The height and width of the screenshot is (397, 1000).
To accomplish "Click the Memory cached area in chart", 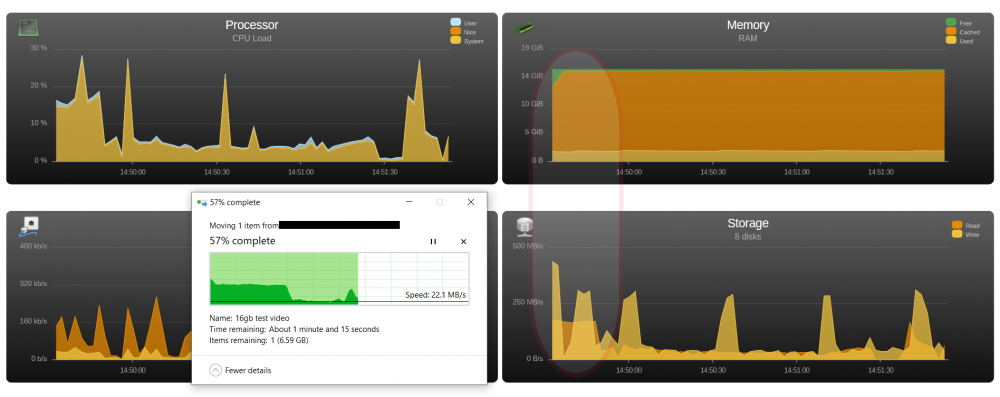I will pyautogui.click(x=747, y=112).
